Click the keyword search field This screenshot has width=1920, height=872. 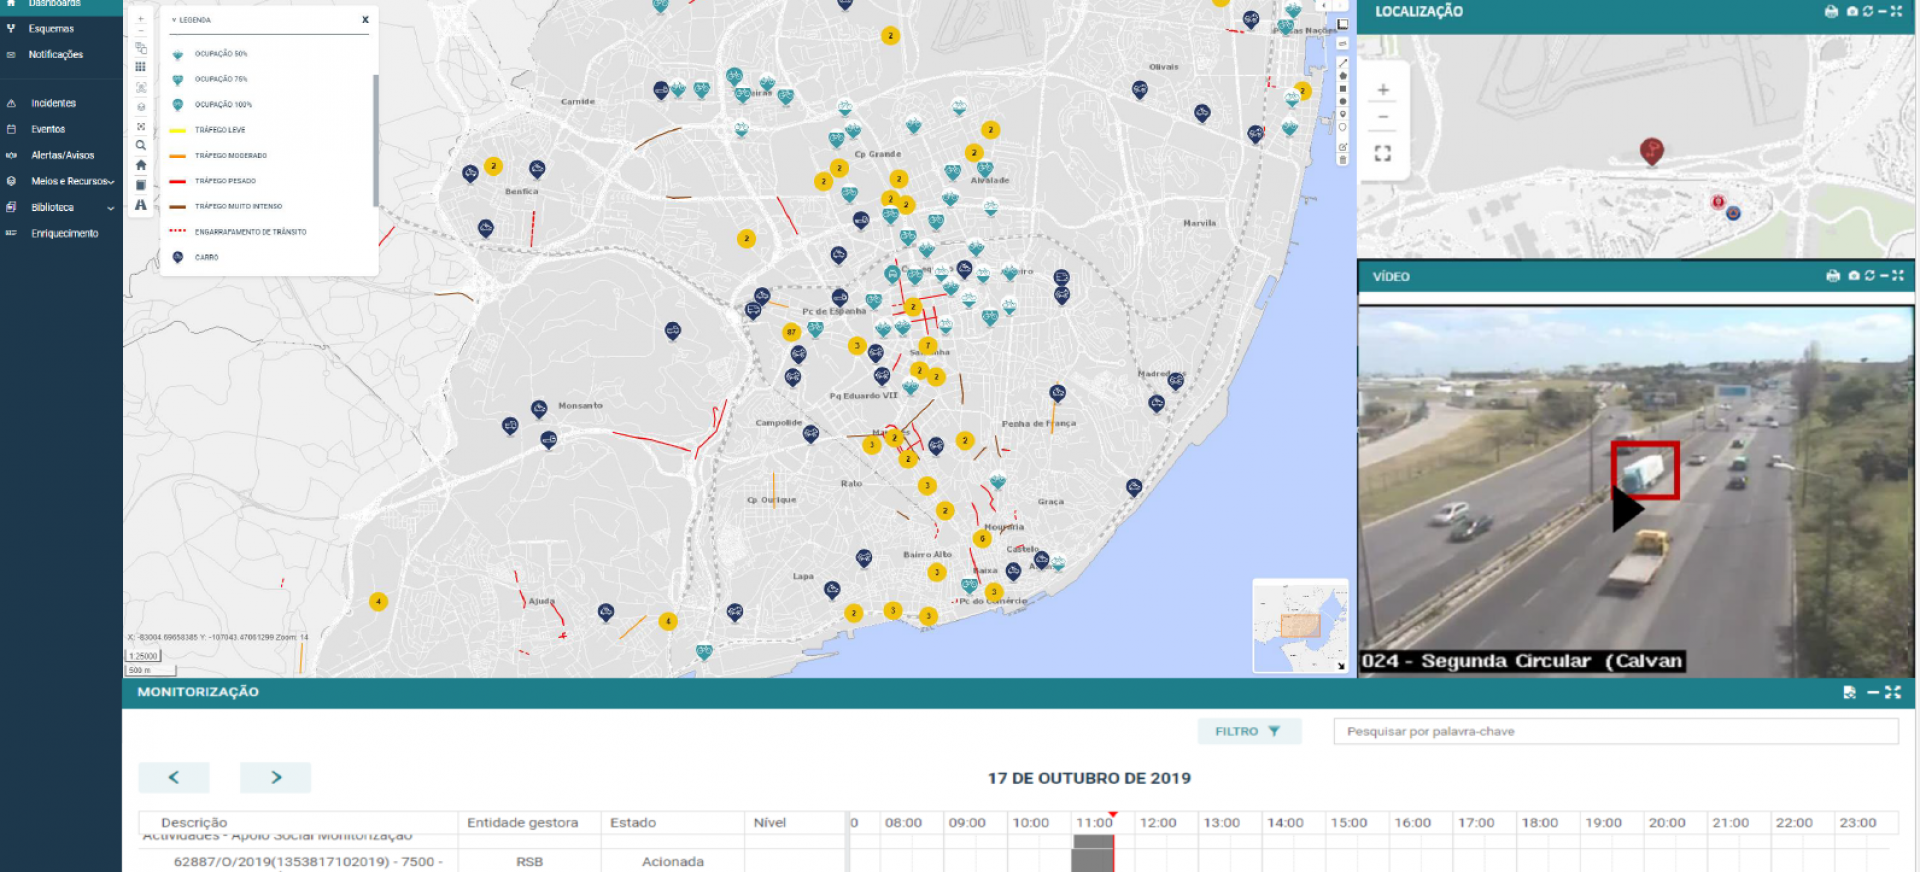tap(1615, 731)
